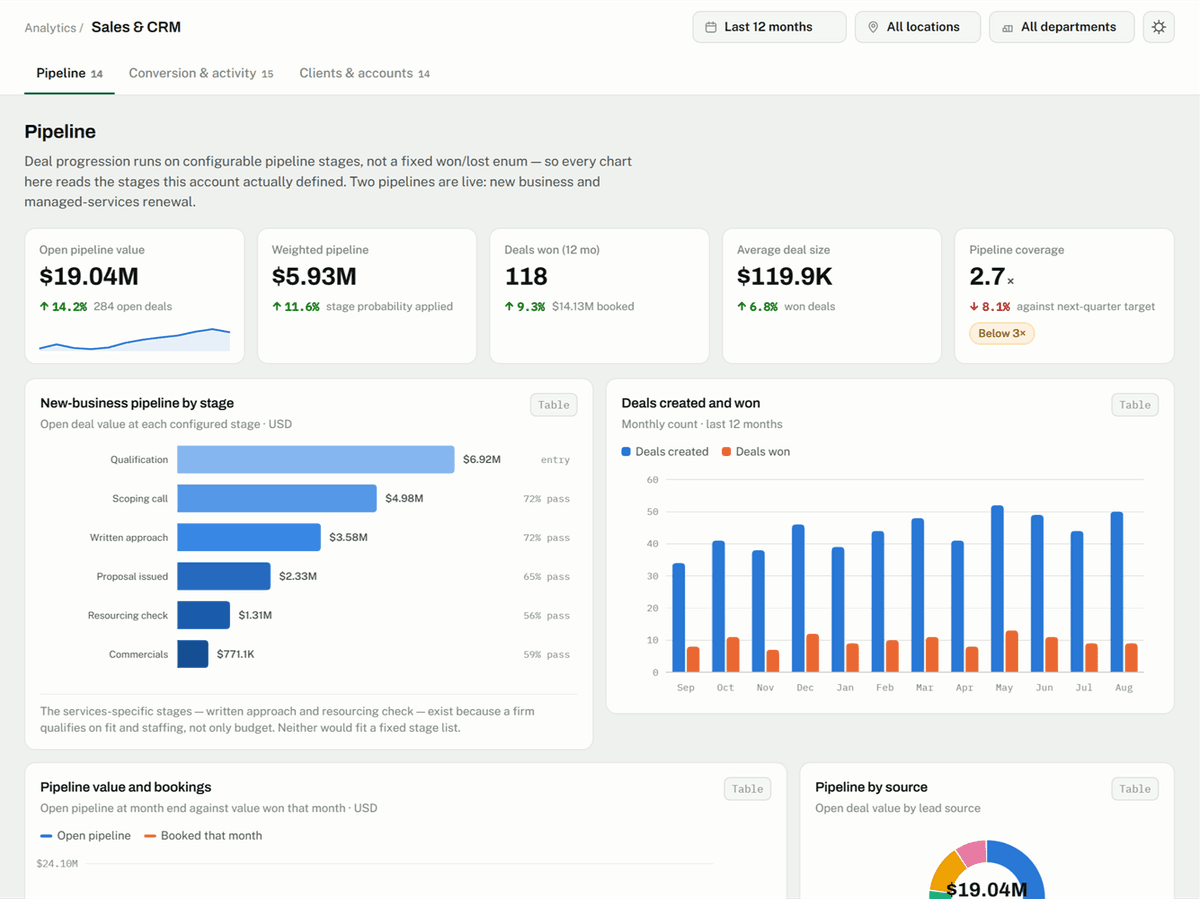Open the All locations filter

point(917,27)
